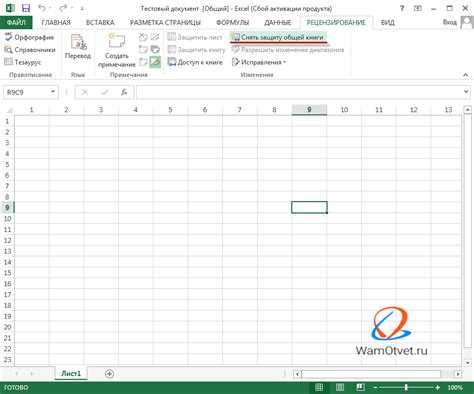Click the zoom slider handle
The height and width of the screenshot is (394, 474).
[x=406, y=388]
